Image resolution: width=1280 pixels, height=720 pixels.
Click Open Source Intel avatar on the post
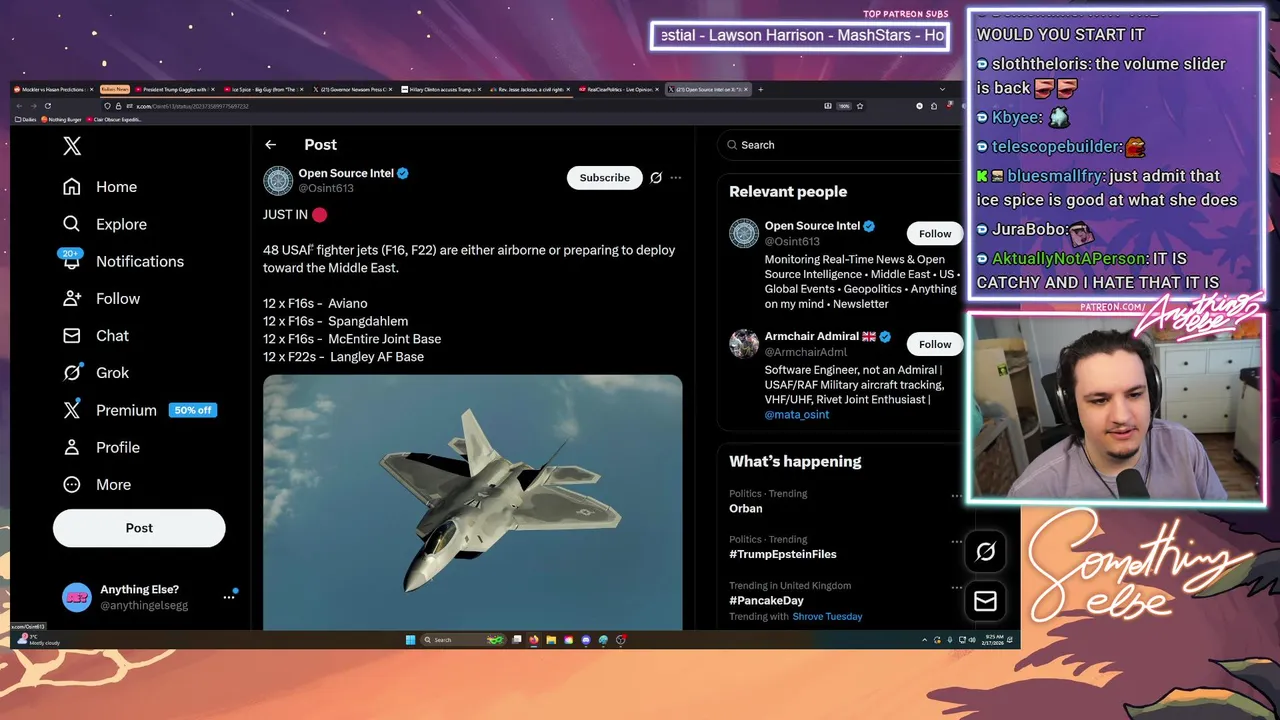point(278,180)
